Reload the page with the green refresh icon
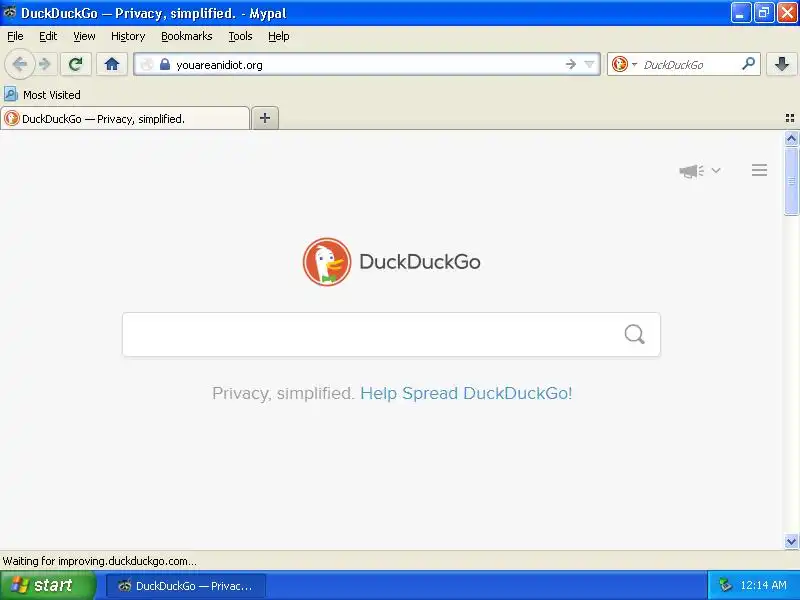Screen dimensions: 800x600 tap(76, 64)
